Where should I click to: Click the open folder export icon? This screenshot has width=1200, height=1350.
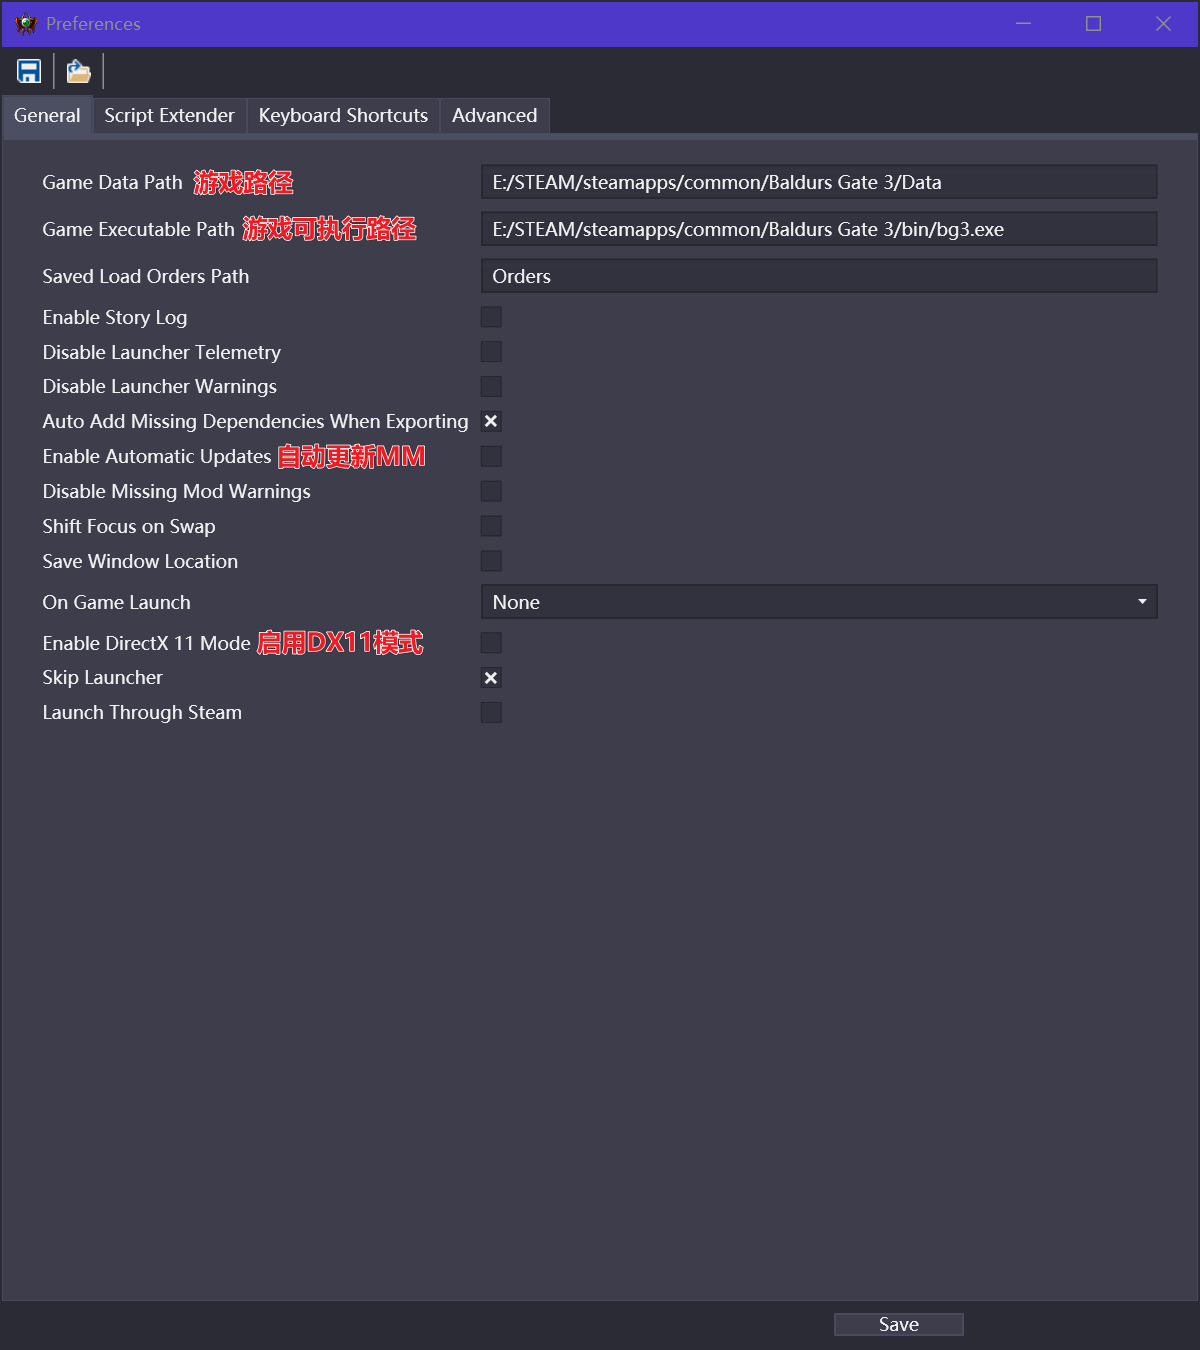tap(77, 71)
